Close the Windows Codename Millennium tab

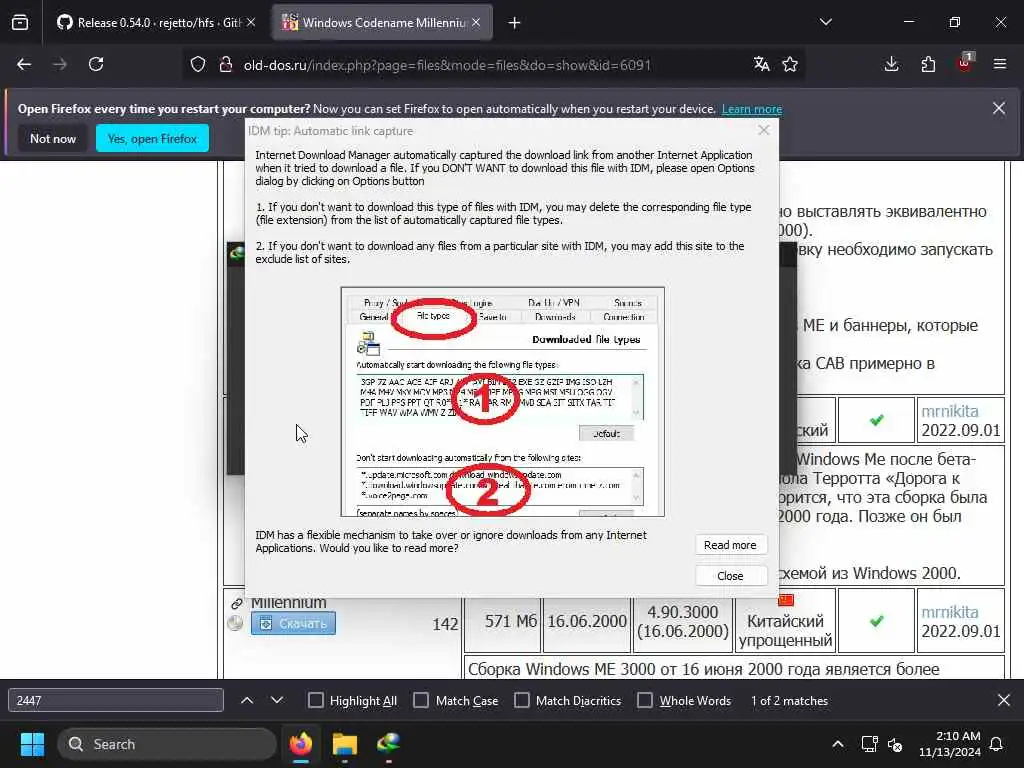(x=476, y=22)
